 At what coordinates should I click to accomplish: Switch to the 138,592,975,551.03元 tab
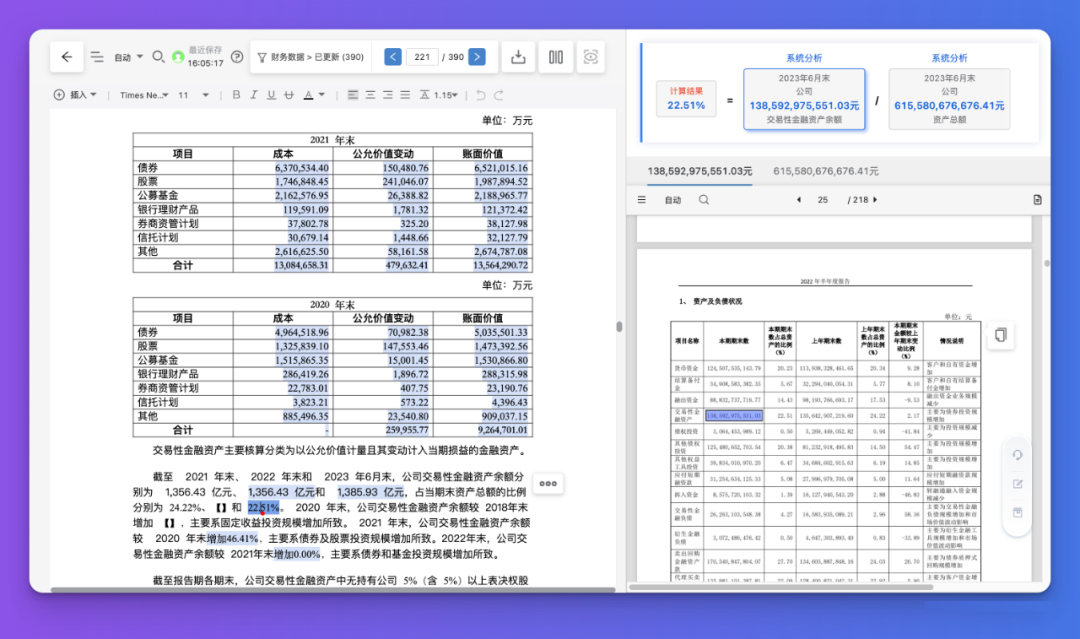click(x=699, y=171)
